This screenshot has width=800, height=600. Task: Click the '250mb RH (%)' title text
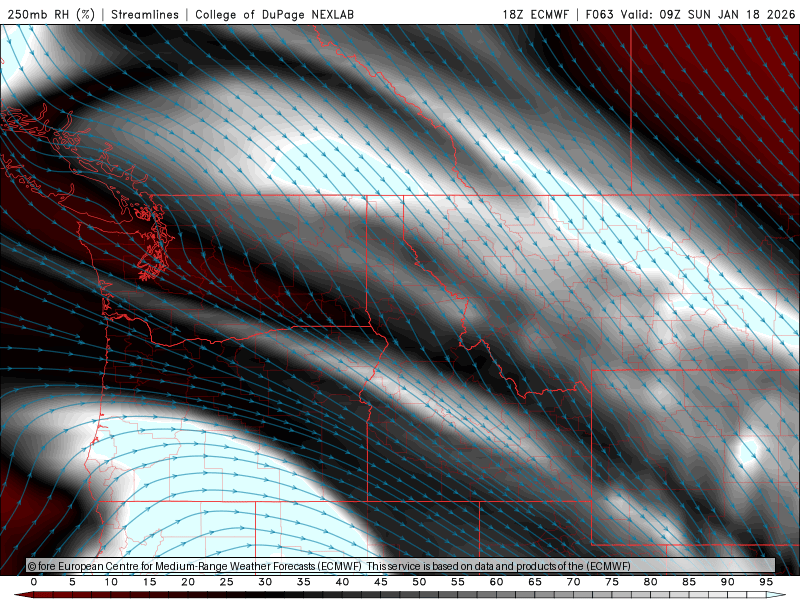pos(51,14)
